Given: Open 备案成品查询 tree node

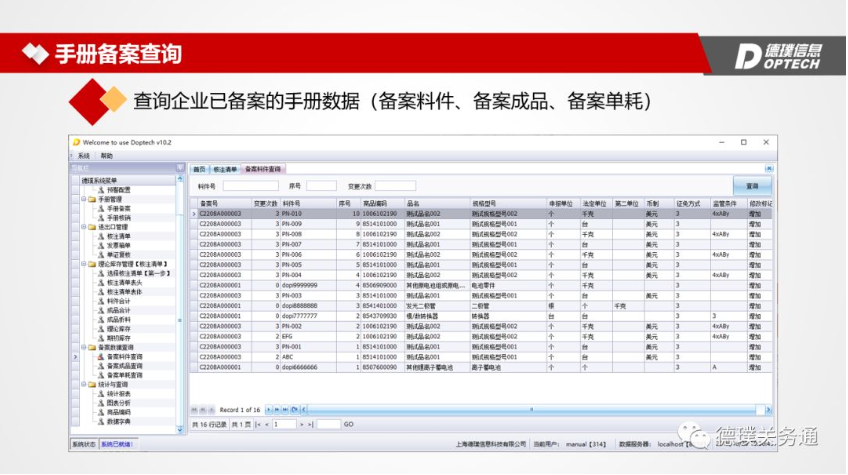Looking at the screenshot, I should tap(124, 365).
